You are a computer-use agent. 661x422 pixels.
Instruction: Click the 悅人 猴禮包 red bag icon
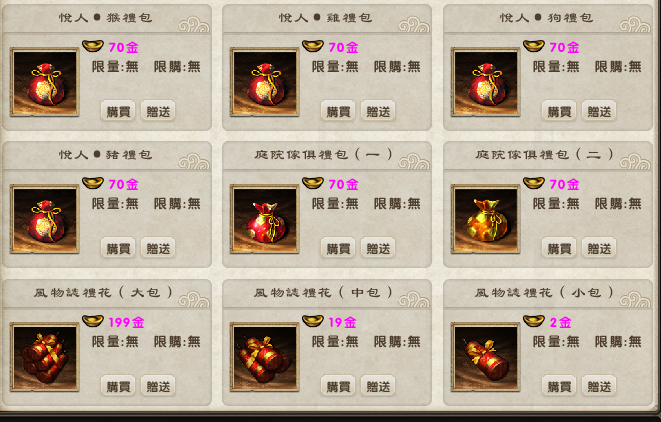click(x=45, y=82)
